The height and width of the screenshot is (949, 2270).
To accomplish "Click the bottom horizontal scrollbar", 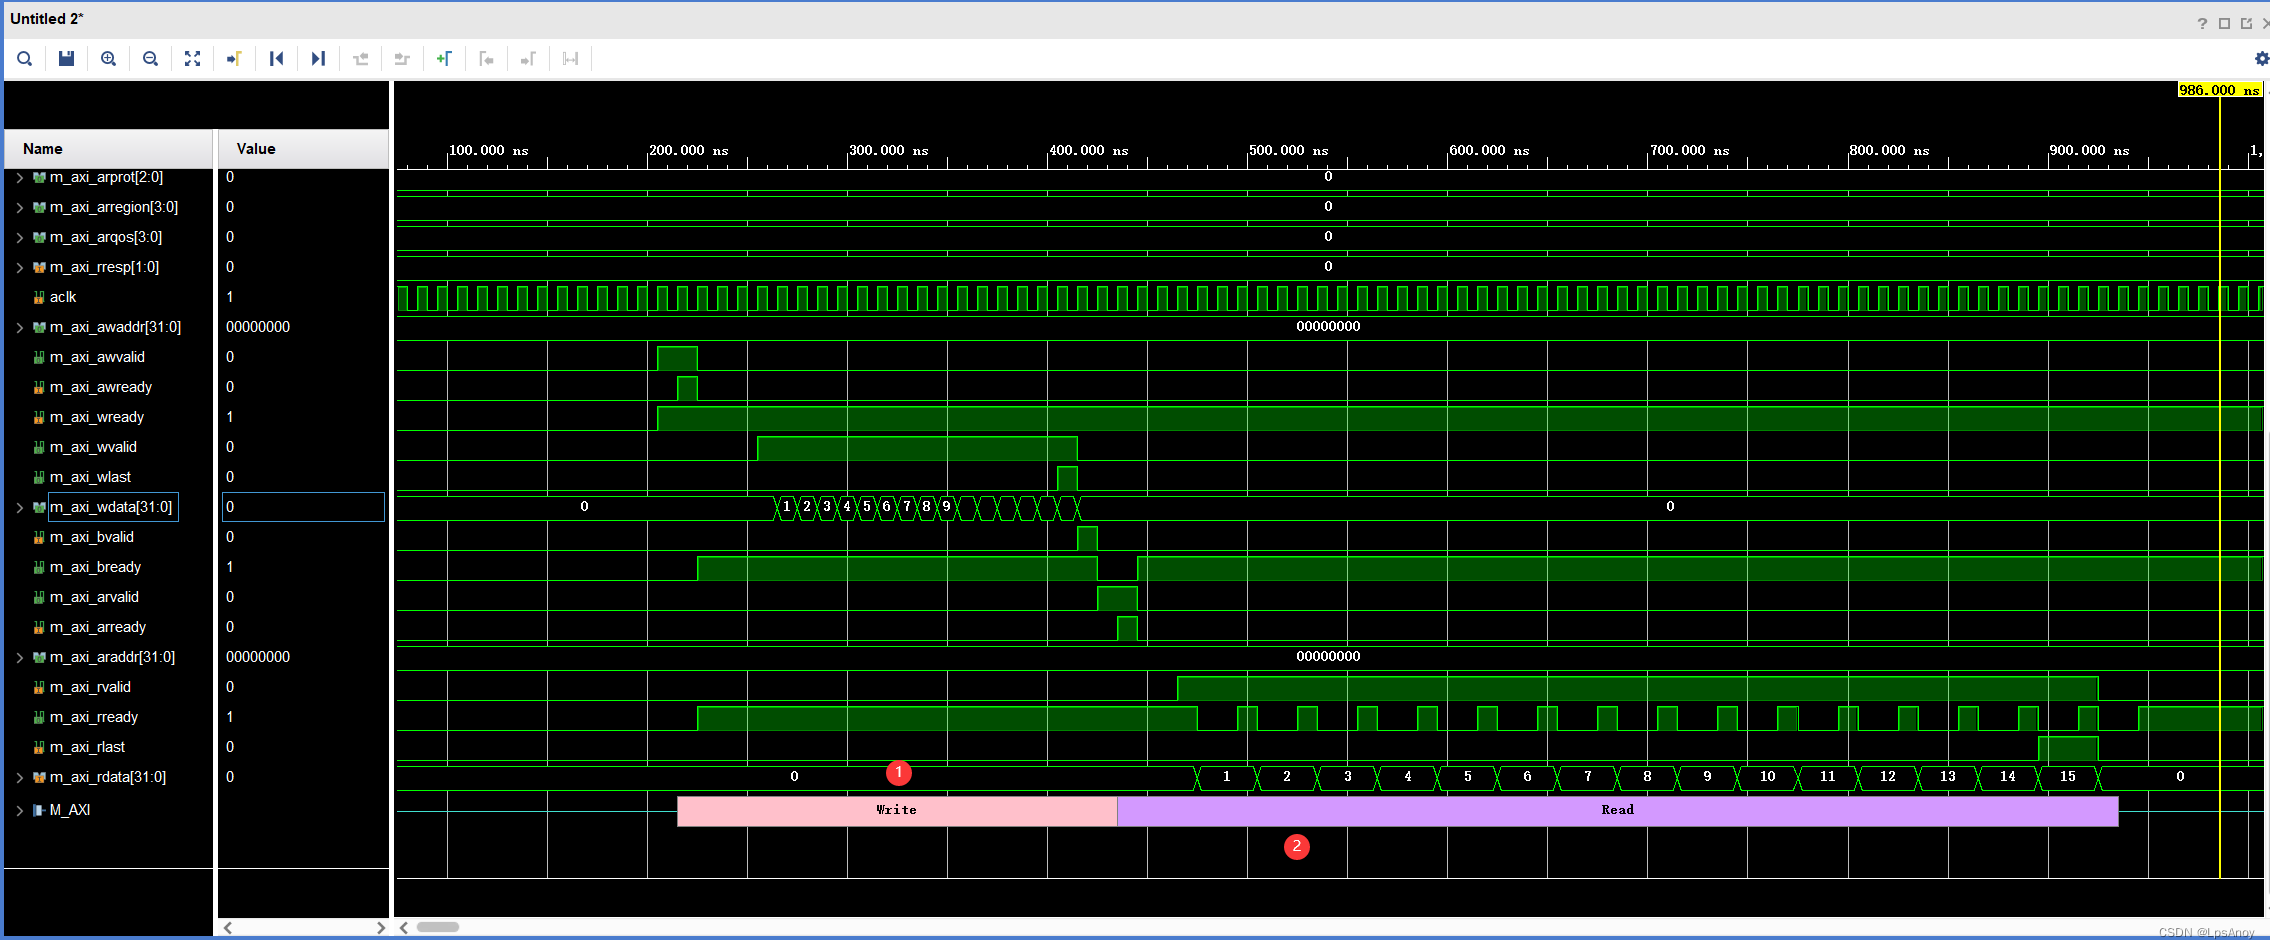I will tap(440, 928).
